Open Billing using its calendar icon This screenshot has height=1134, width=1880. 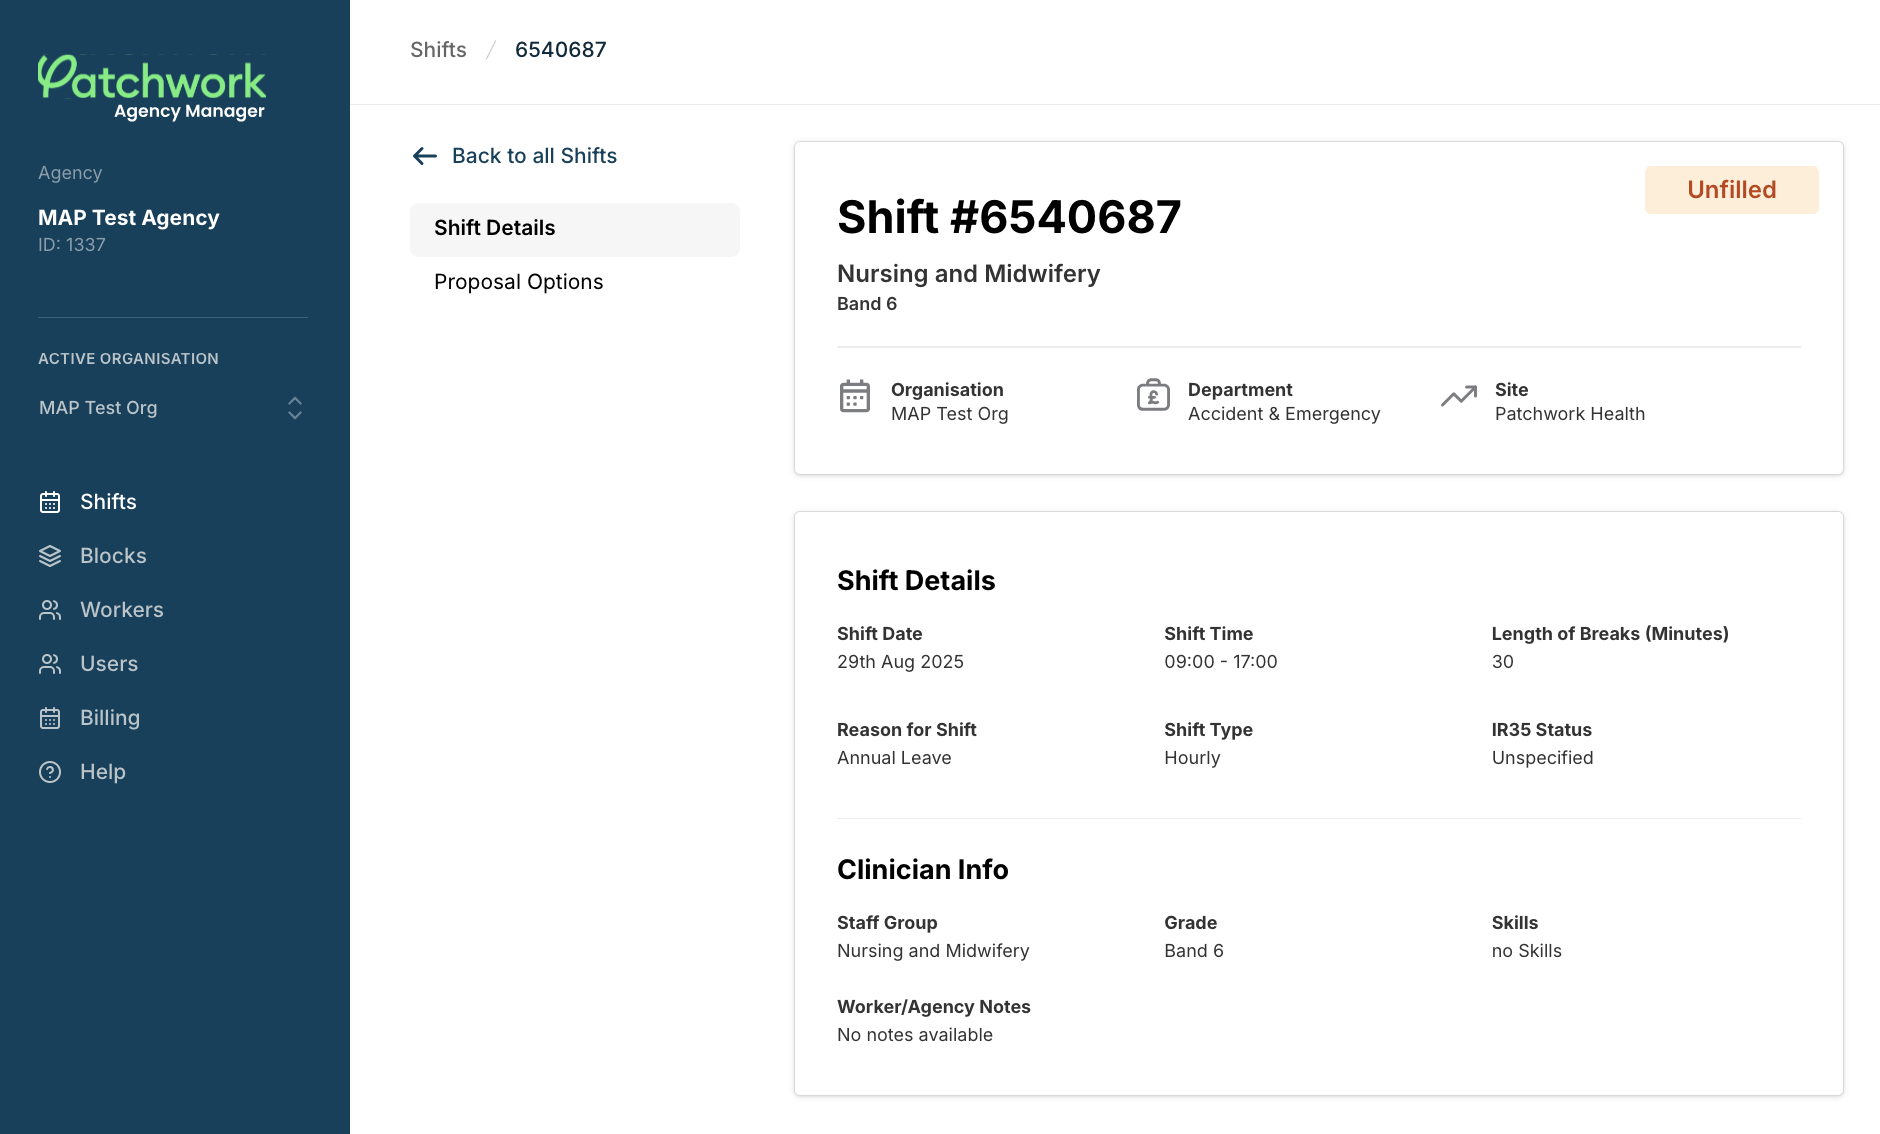click(51, 718)
